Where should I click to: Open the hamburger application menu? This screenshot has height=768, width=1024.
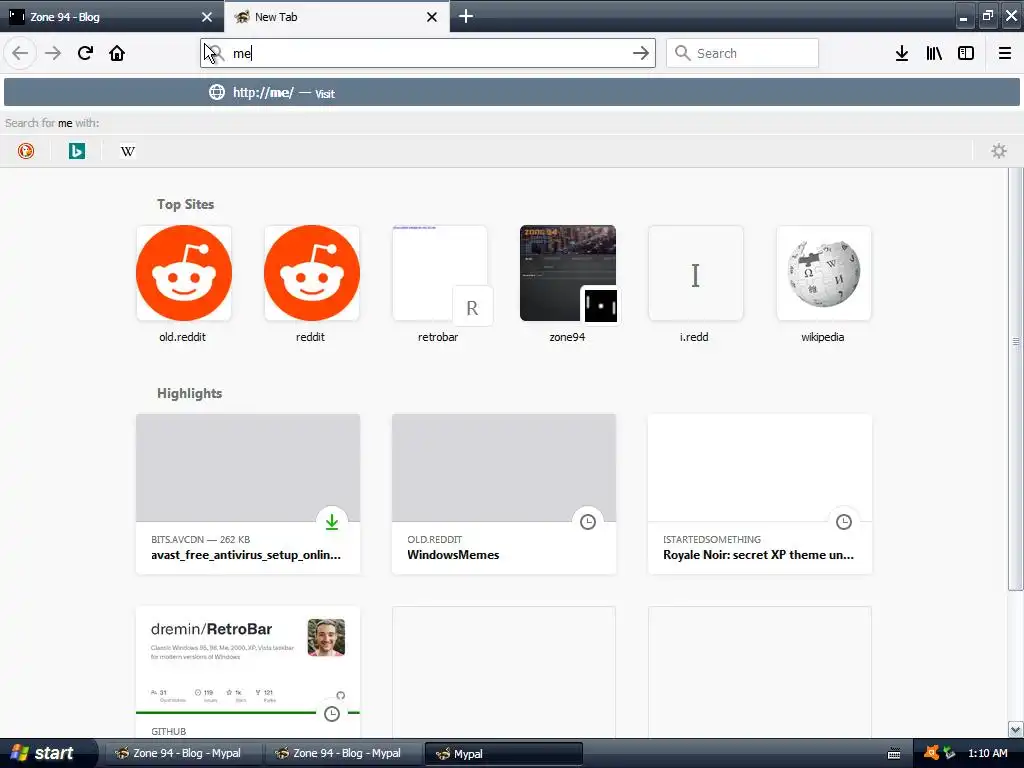coord(1004,53)
